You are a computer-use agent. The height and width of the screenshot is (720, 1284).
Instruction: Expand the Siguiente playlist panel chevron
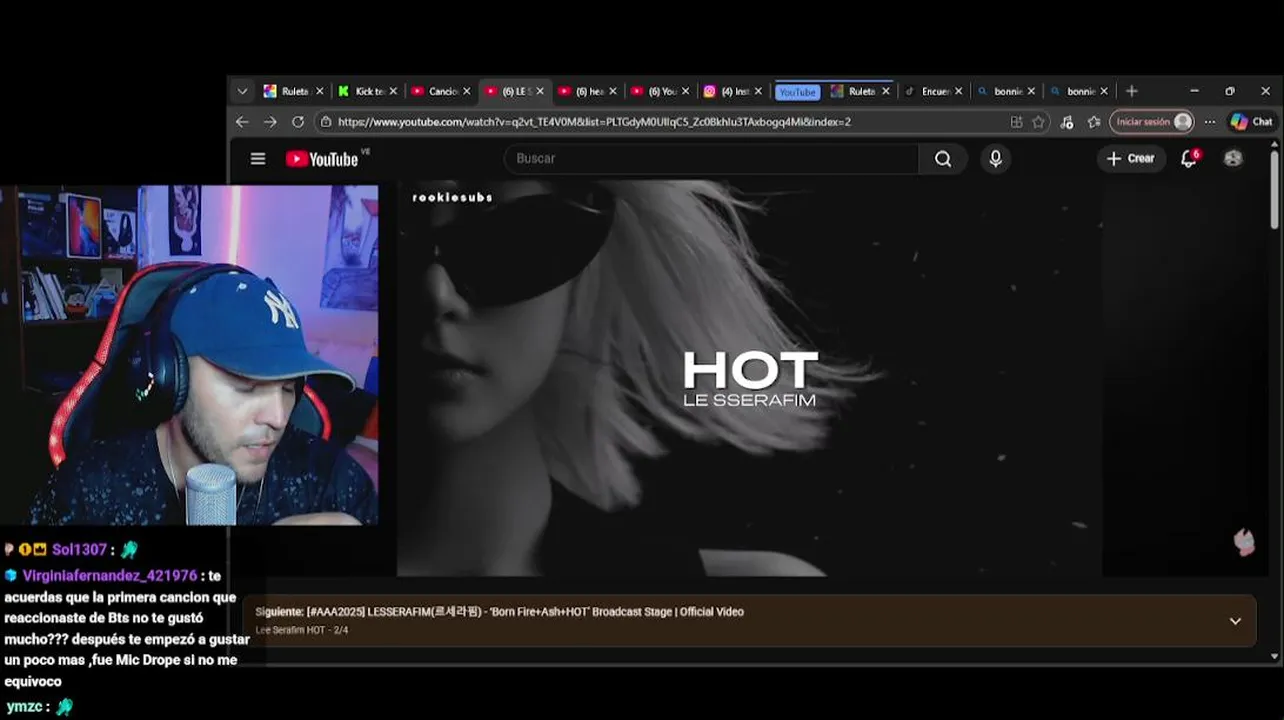[x=1235, y=621]
